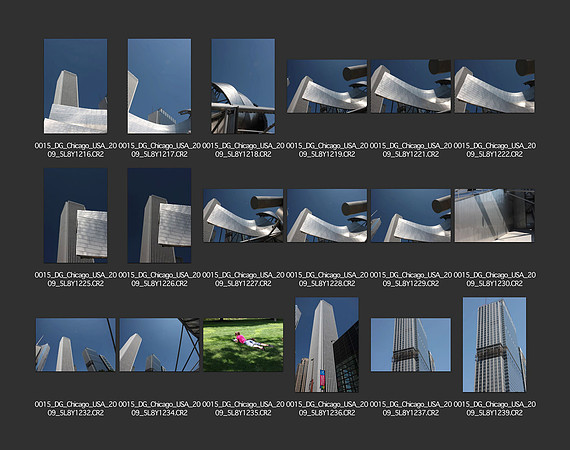Click the filename label ending 5L8Y1217.CR2
570x450 pixels.
point(159,150)
